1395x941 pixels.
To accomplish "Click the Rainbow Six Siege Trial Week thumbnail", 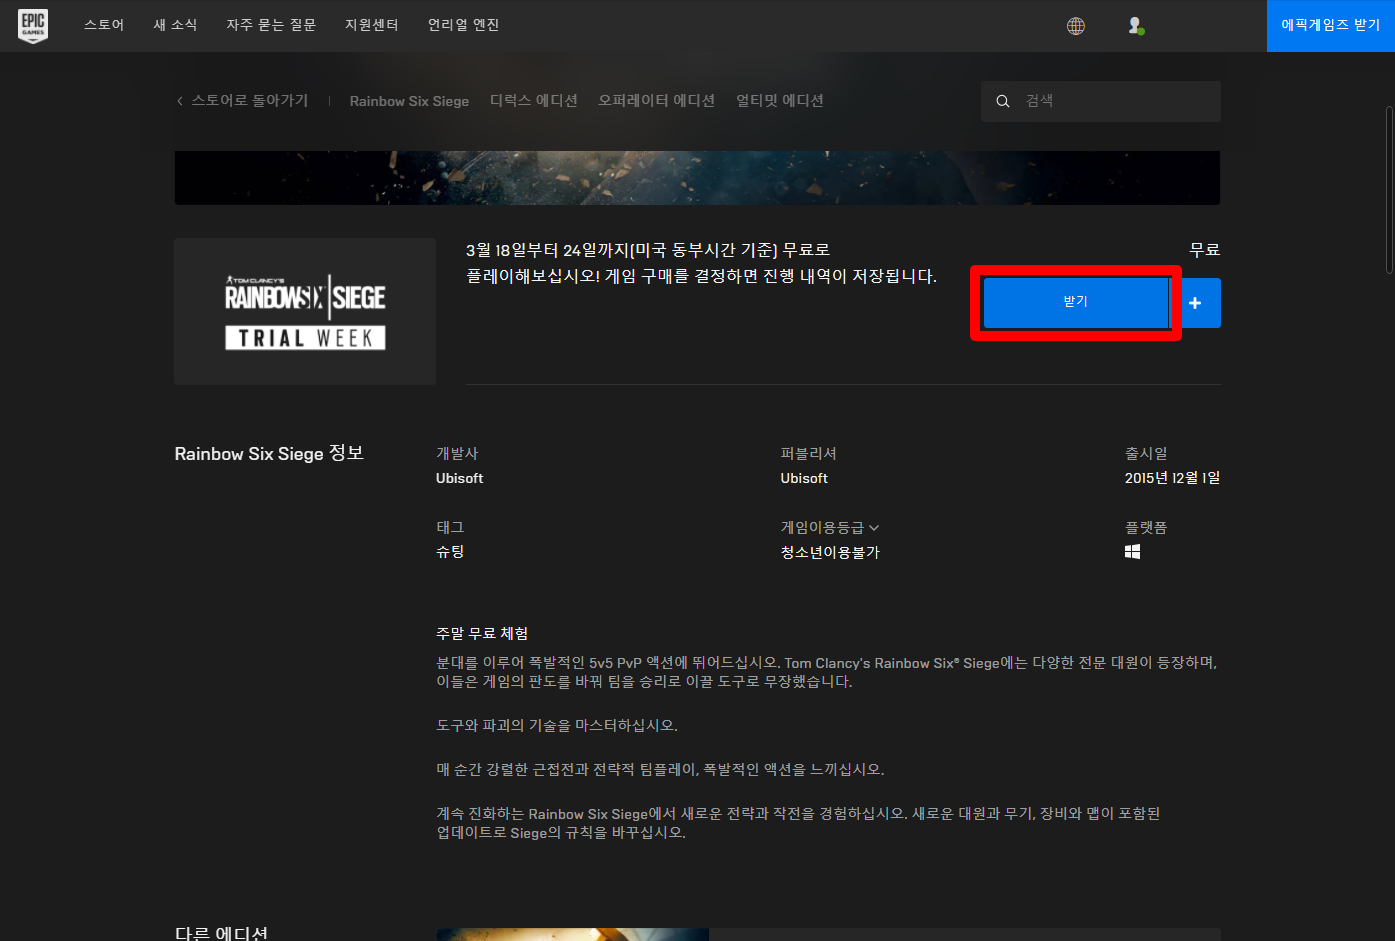I will [x=305, y=311].
